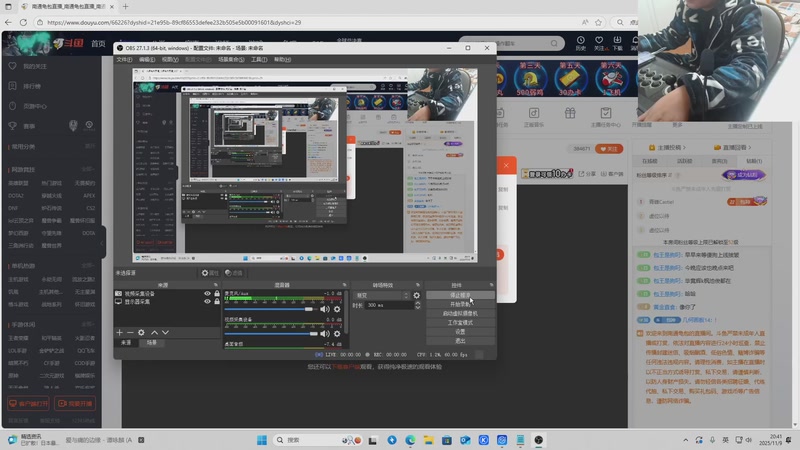The image size is (800, 450).
Task: Open OBS 编辑 Edit menu
Action: [147, 60]
